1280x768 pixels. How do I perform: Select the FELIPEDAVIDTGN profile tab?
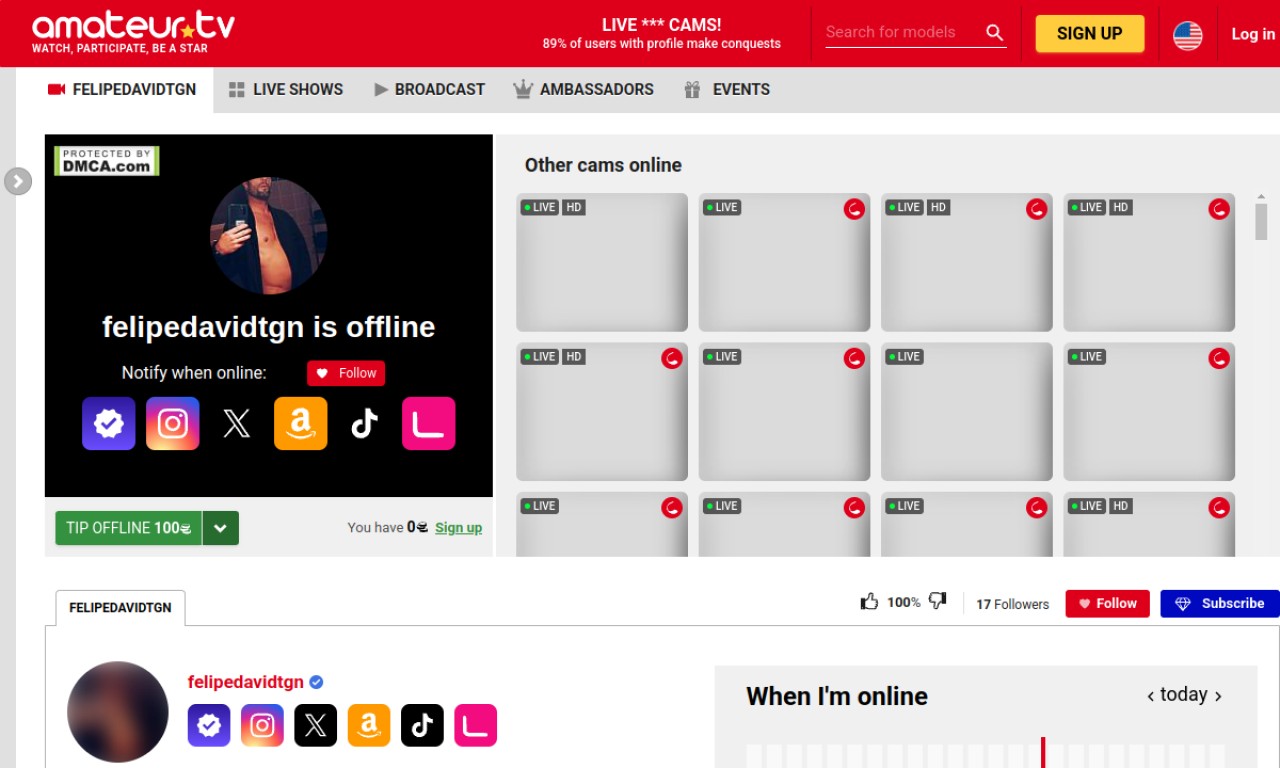pos(120,607)
